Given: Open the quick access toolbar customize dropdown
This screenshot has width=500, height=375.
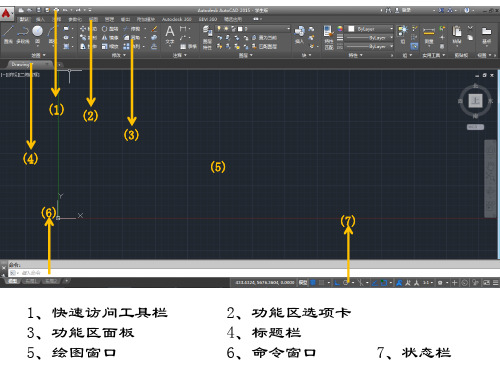Looking at the screenshot, I should tap(90, 10).
